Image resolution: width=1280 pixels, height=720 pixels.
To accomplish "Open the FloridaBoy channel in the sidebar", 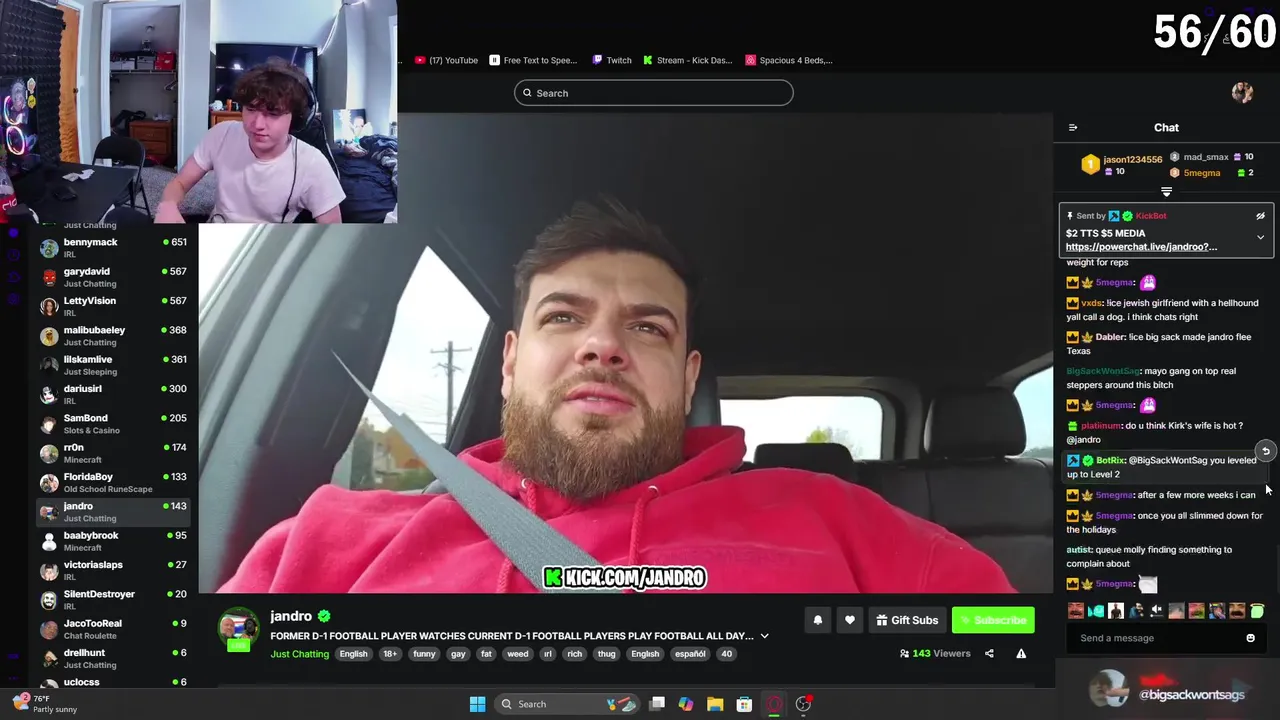I will pyautogui.click(x=113, y=482).
